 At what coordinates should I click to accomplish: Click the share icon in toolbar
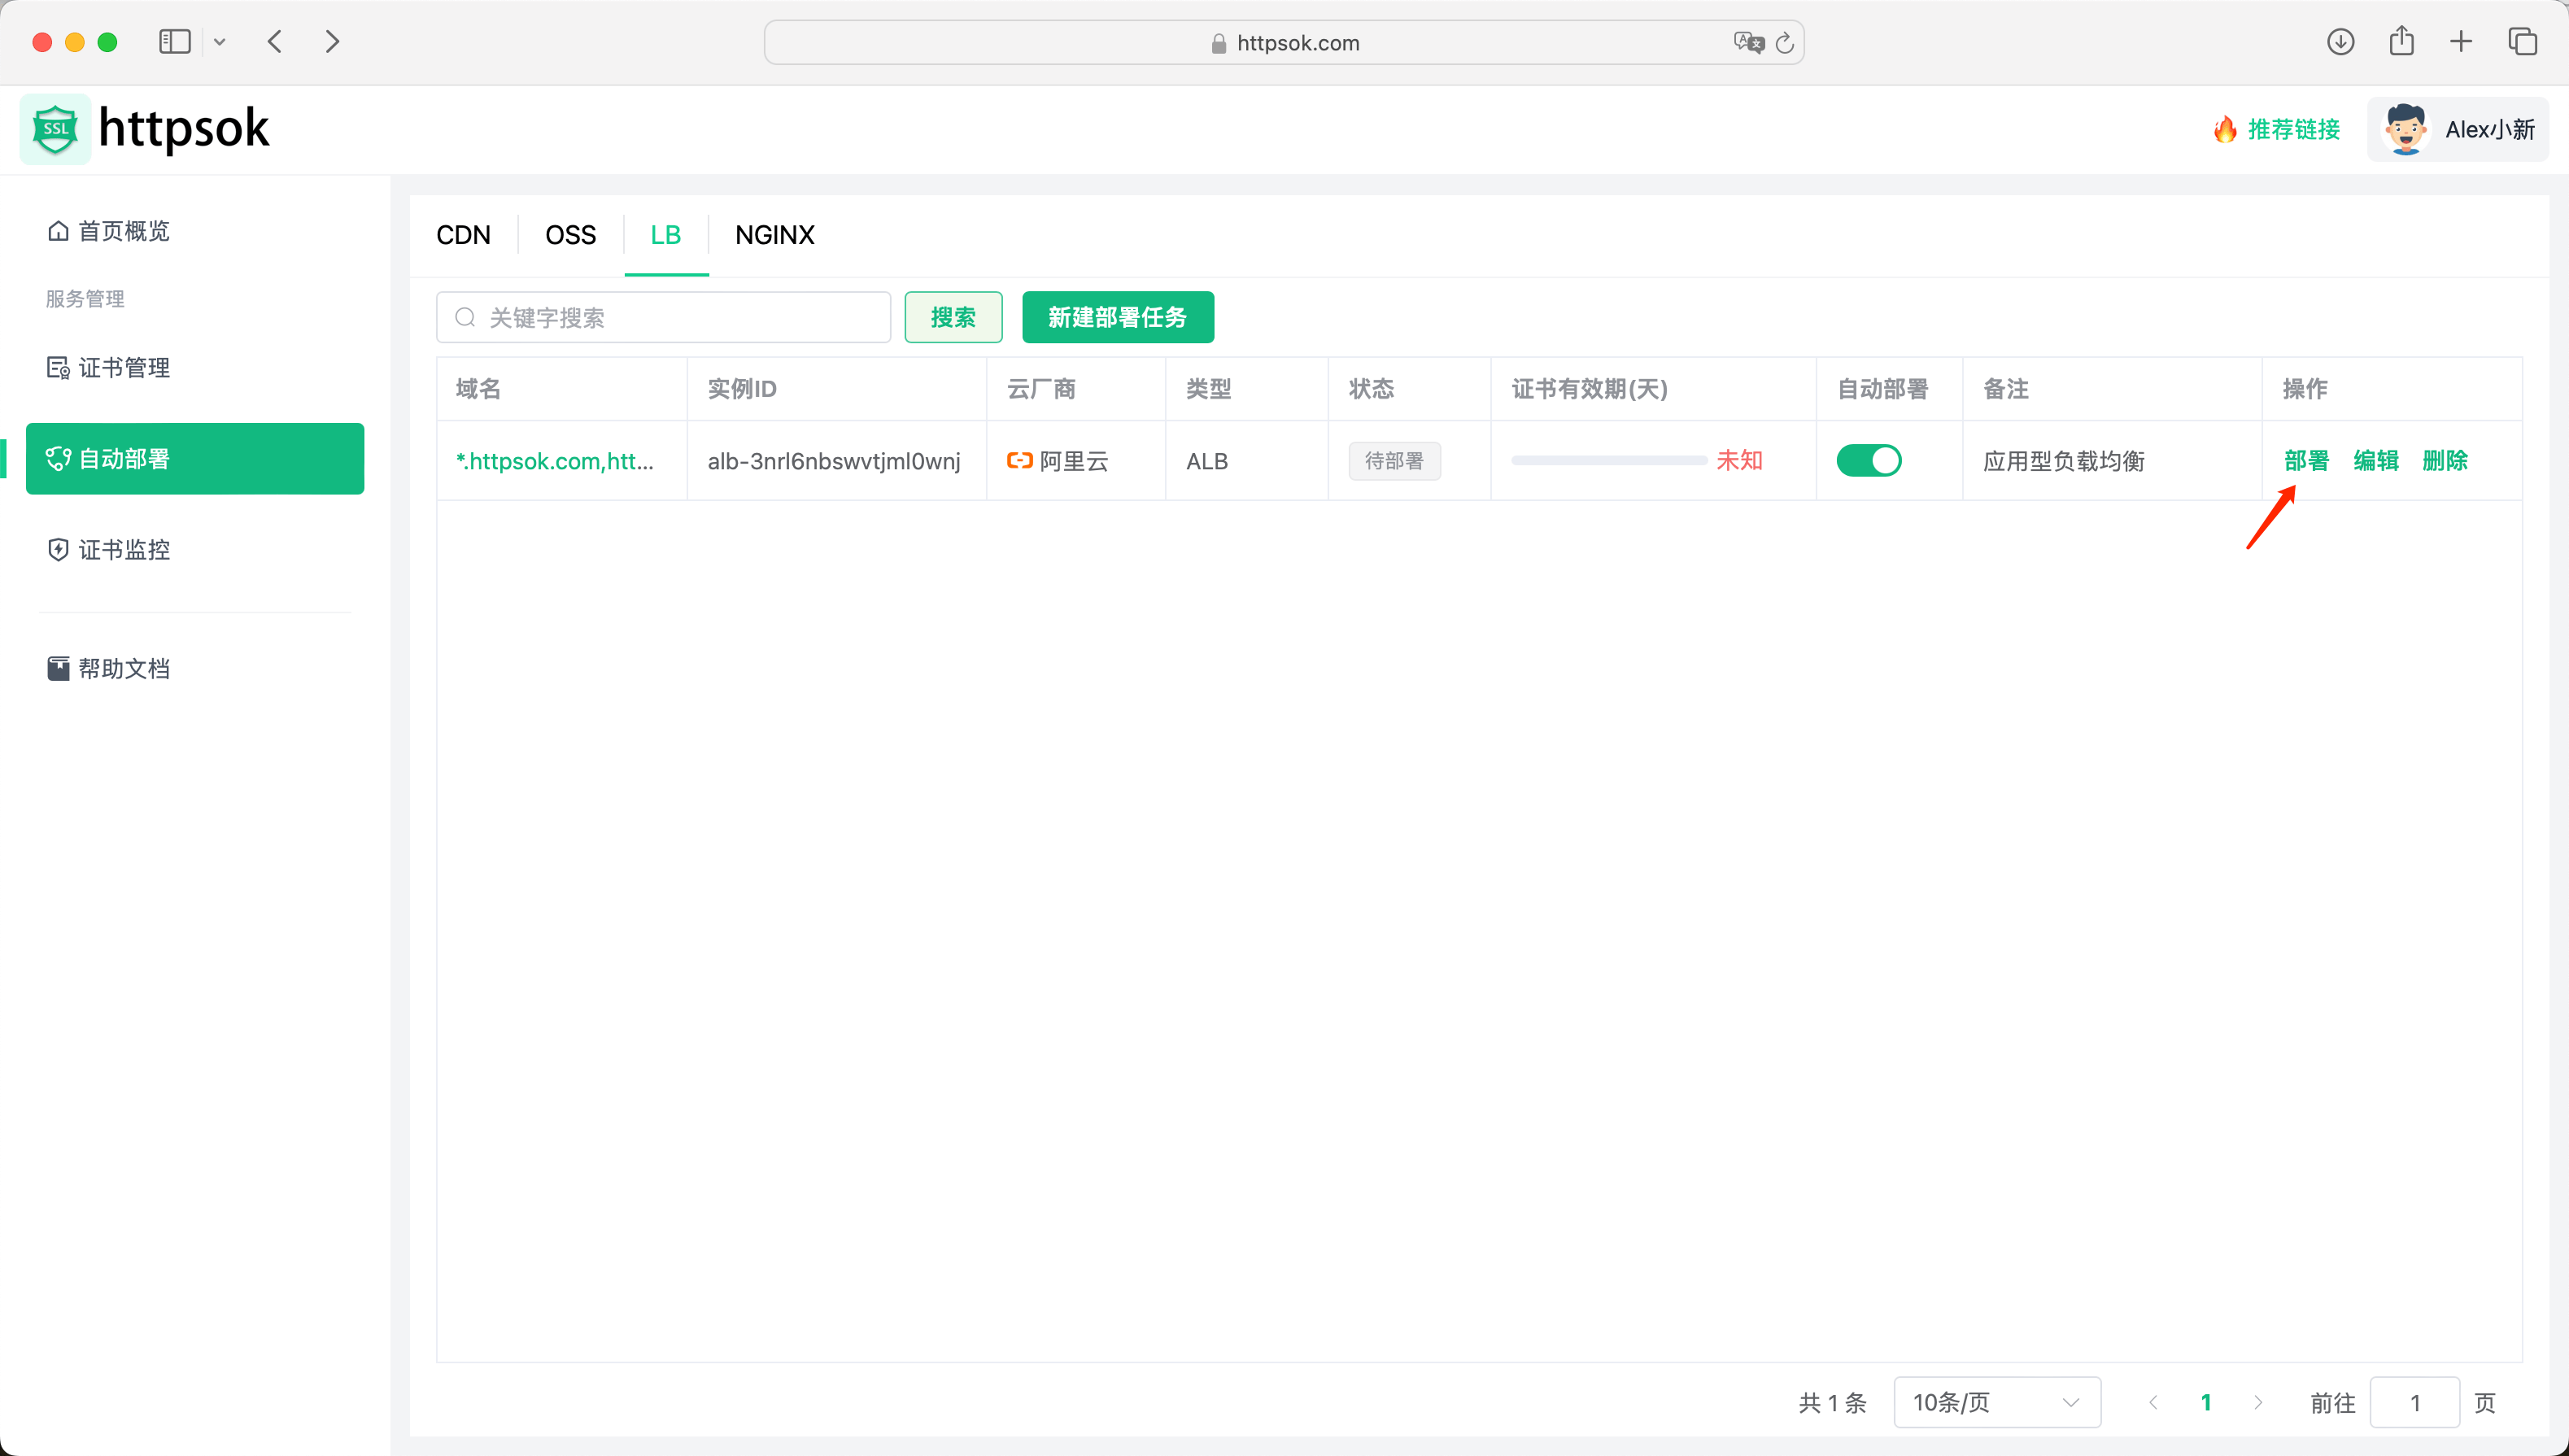pyautogui.click(x=2401, y=42)
